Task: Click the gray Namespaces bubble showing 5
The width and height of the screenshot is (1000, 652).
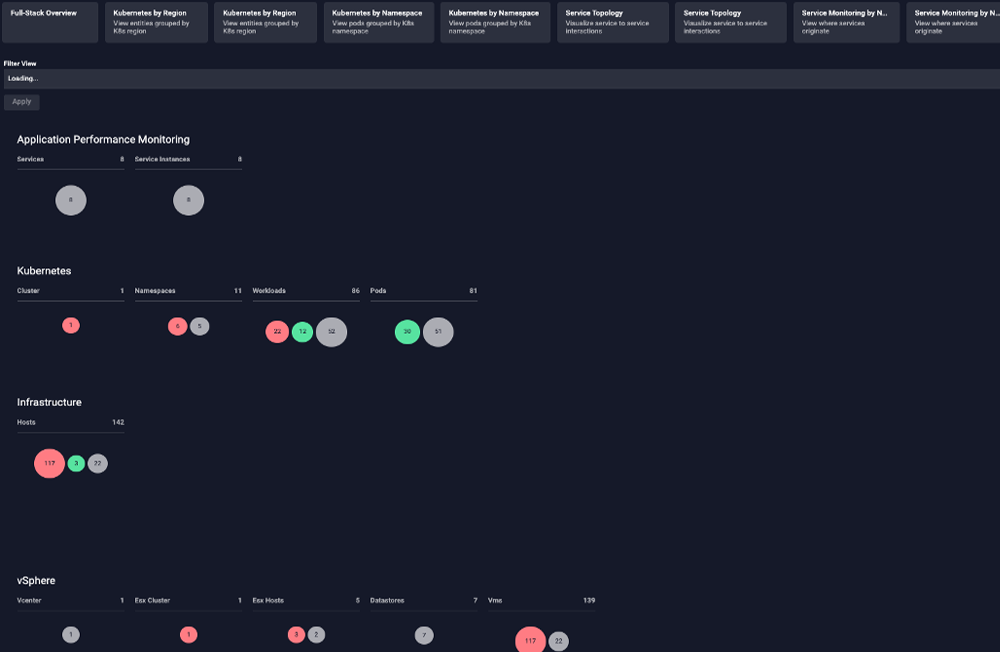Action: [200, 327]
